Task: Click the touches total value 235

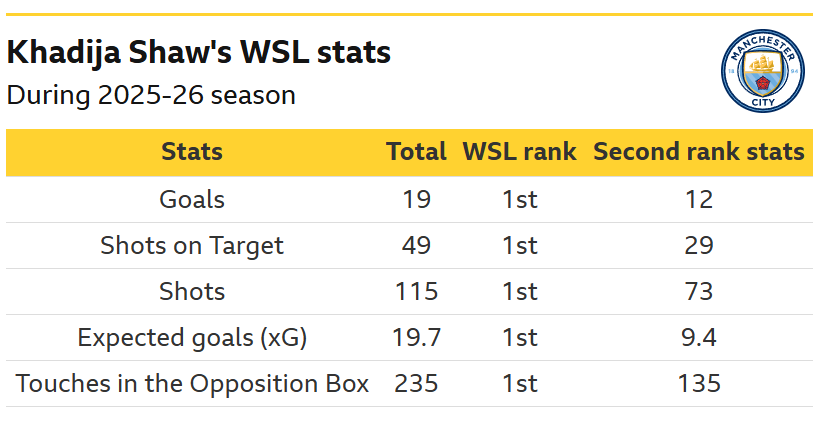Action: coord(416,384)
